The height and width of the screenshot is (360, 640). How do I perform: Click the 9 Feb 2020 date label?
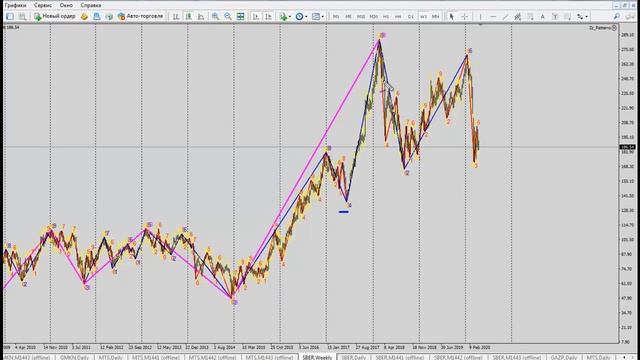click(479, 347)
